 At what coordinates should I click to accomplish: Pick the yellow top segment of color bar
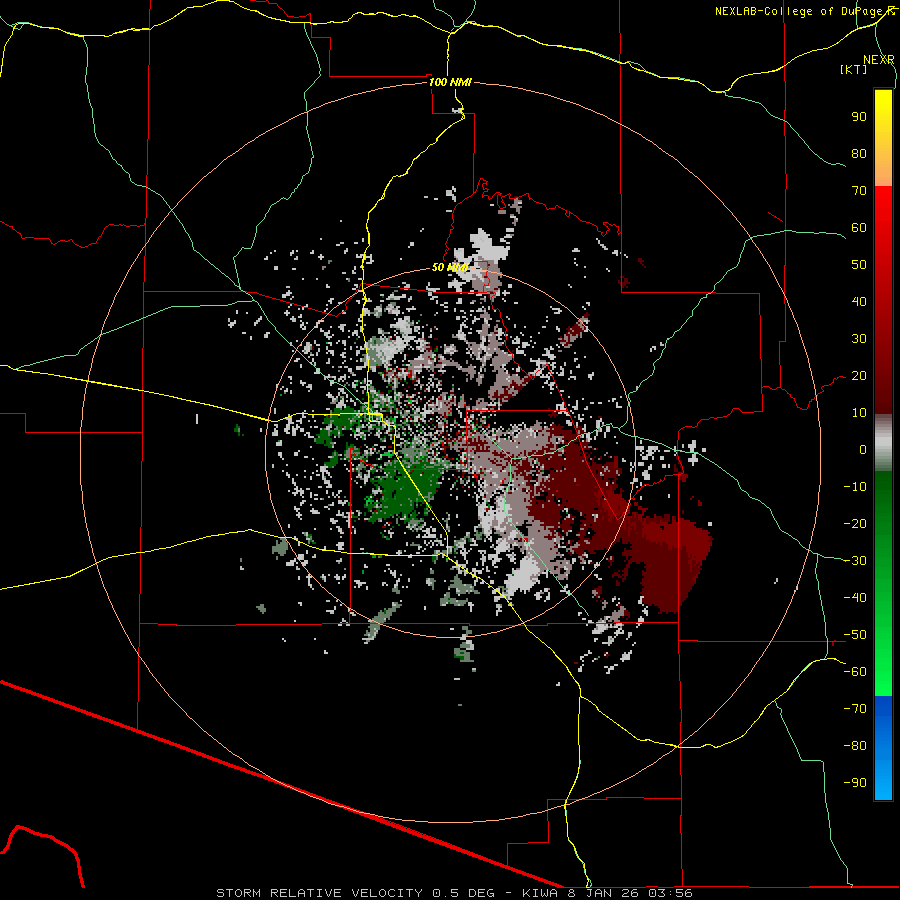coord(883,138)
